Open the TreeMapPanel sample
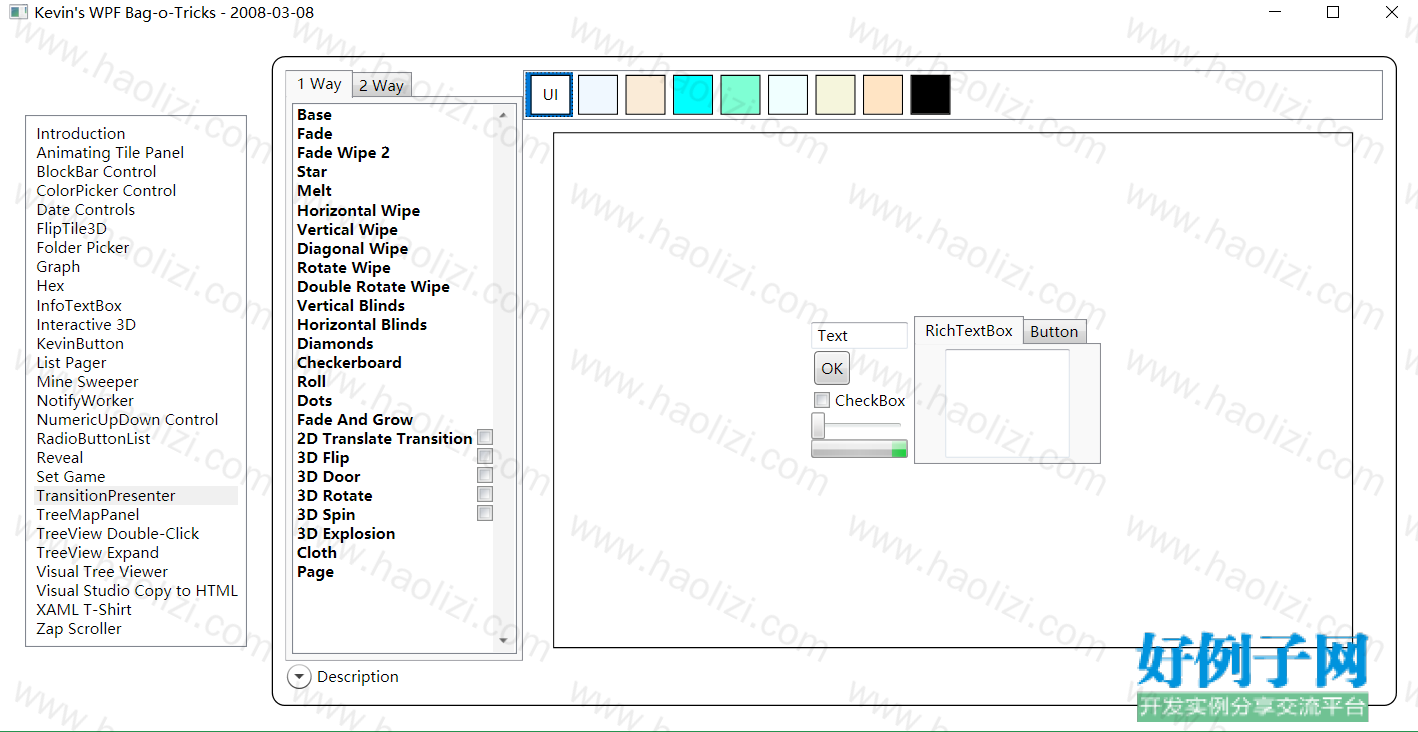Image resolution: width=1418 pixels, height=732 pixels. pyautogui.click(x=88, y=515)
